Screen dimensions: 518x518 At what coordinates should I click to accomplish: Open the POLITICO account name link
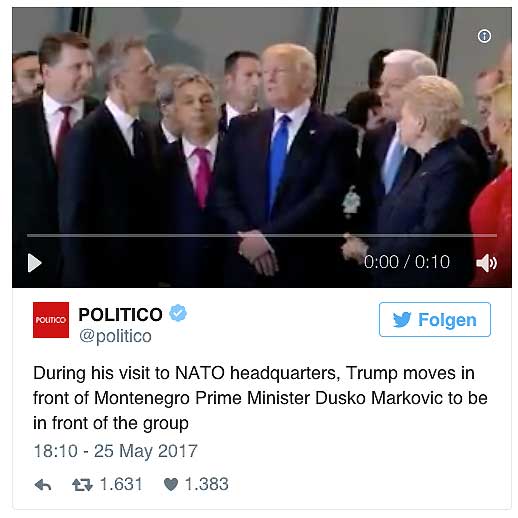120,314
